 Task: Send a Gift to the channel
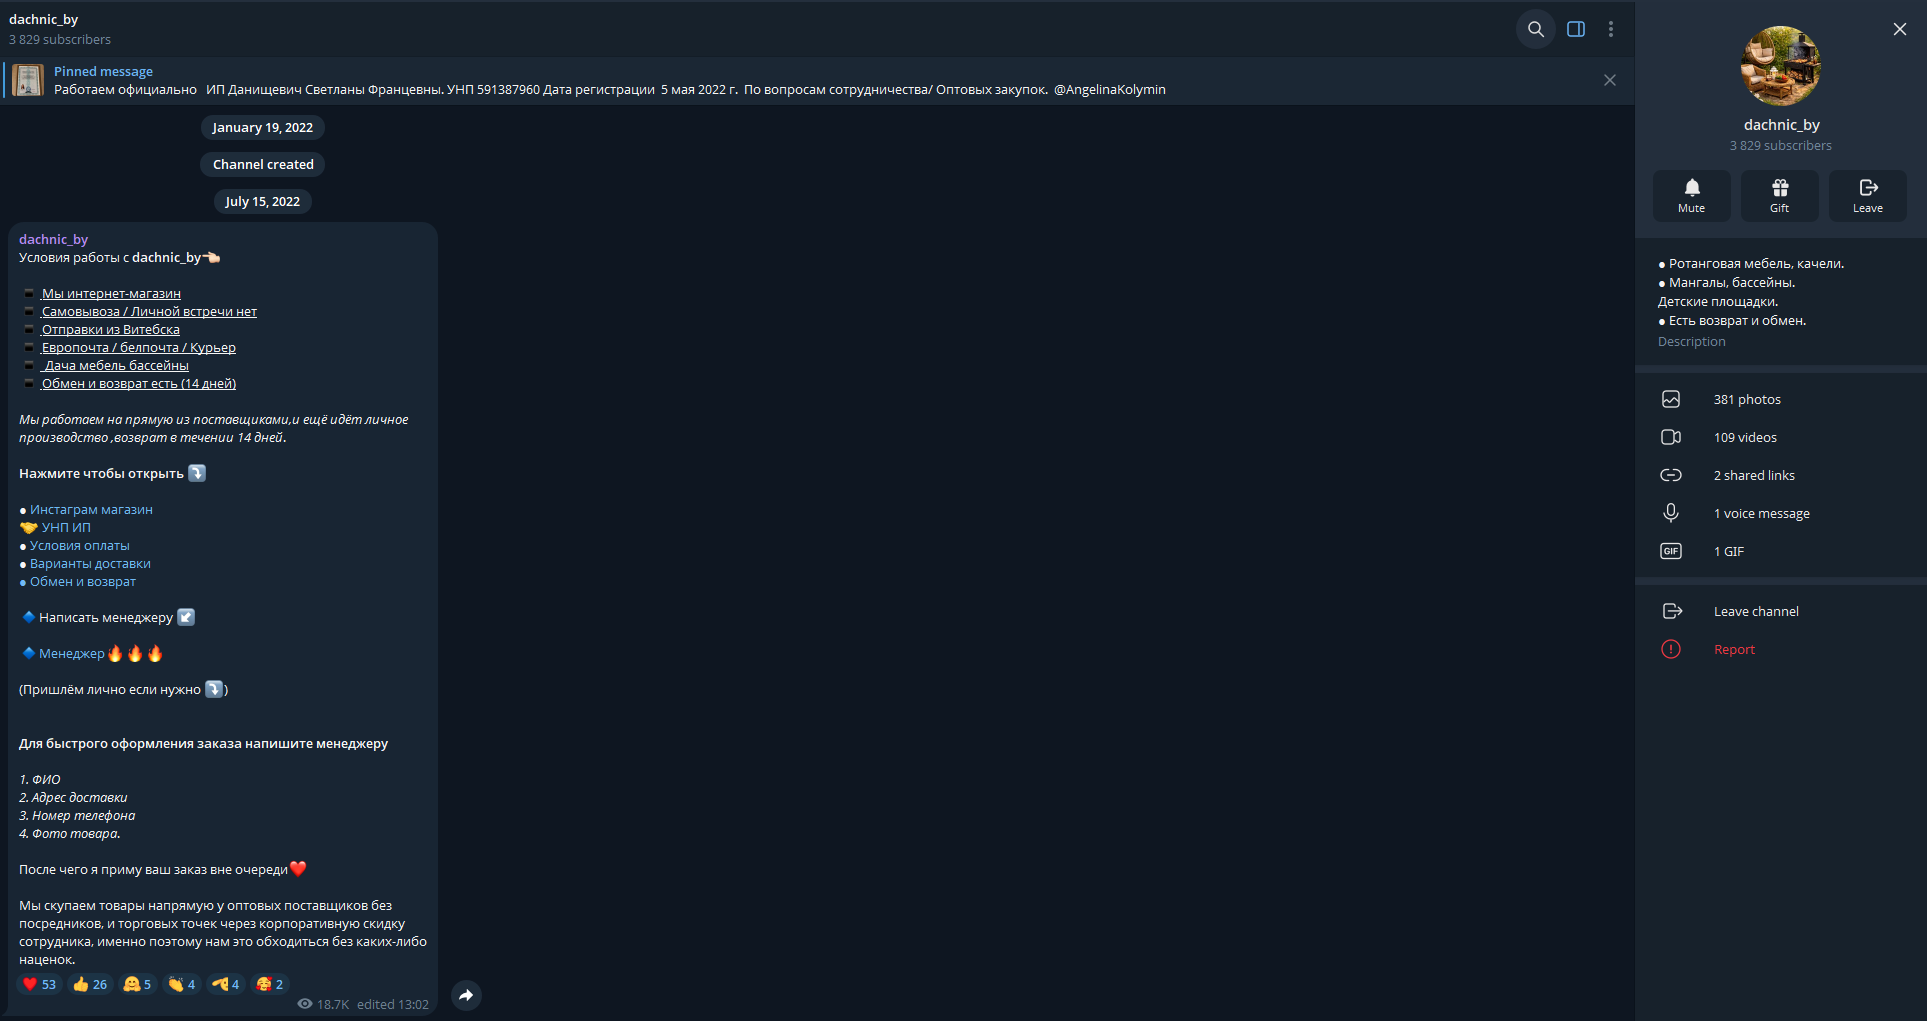(1780, 195)
